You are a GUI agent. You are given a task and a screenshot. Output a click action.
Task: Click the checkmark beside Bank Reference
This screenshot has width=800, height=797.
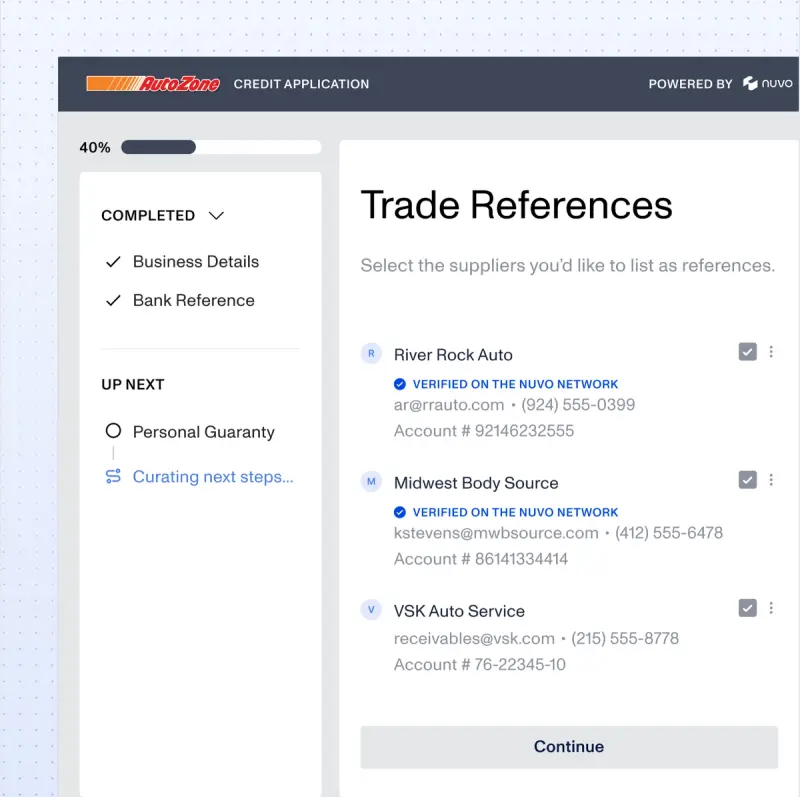click(x=113, y=301)
